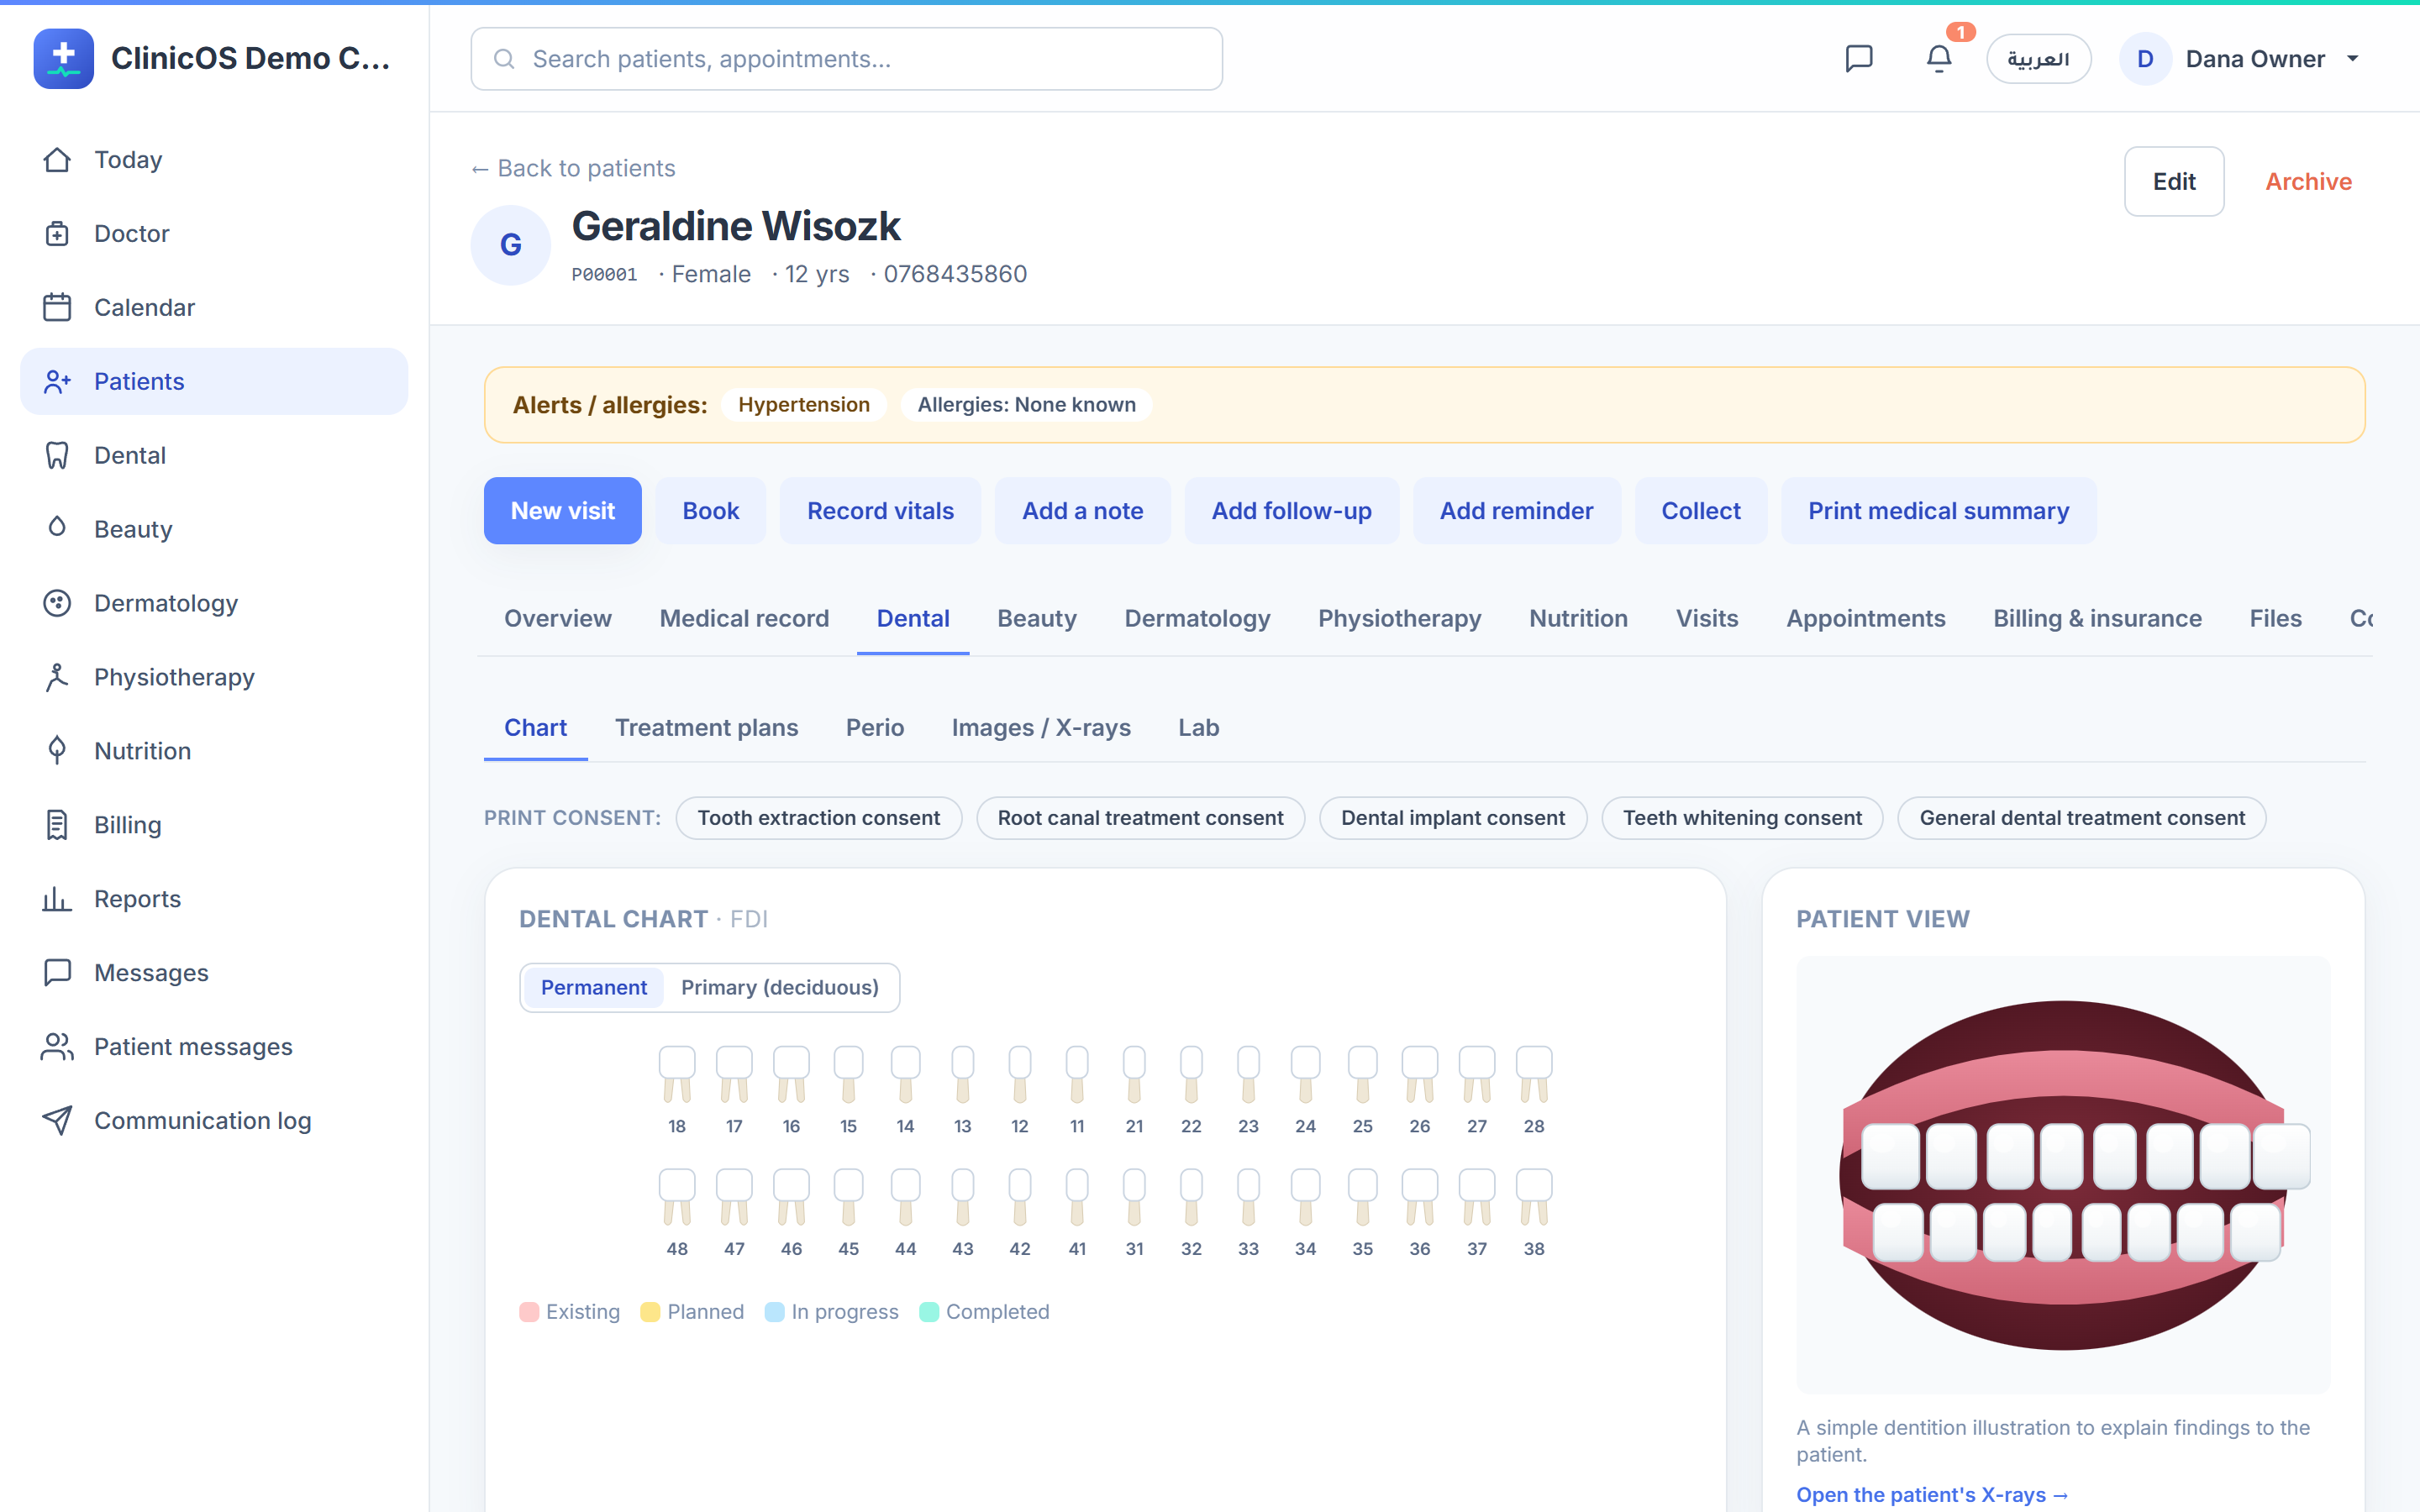The image size is (2420, 1512).
Task: Open the Billing & insurance tab
Action: 2097,619
